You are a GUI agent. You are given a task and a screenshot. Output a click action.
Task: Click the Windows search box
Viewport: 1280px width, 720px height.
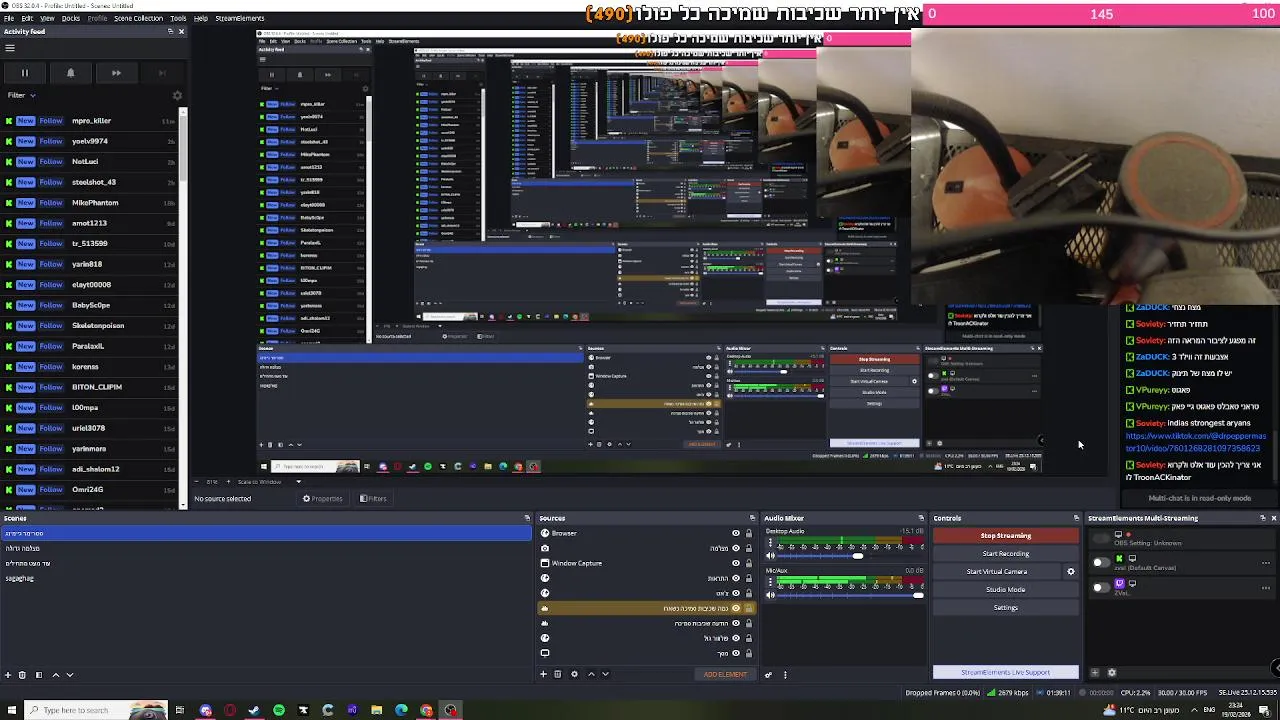tap(95, 710)
